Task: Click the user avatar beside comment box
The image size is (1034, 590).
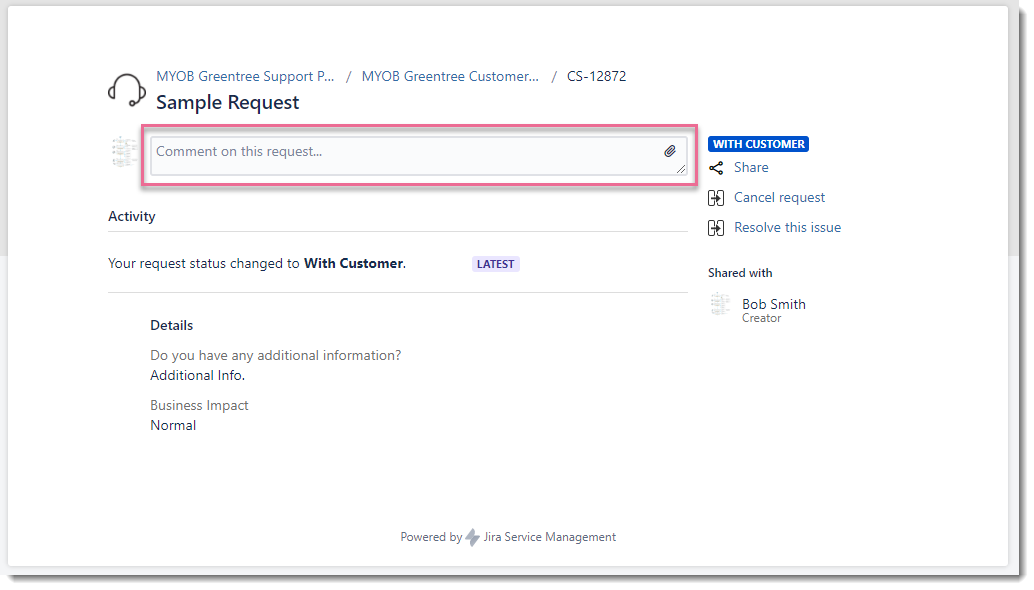Action: 123,152
